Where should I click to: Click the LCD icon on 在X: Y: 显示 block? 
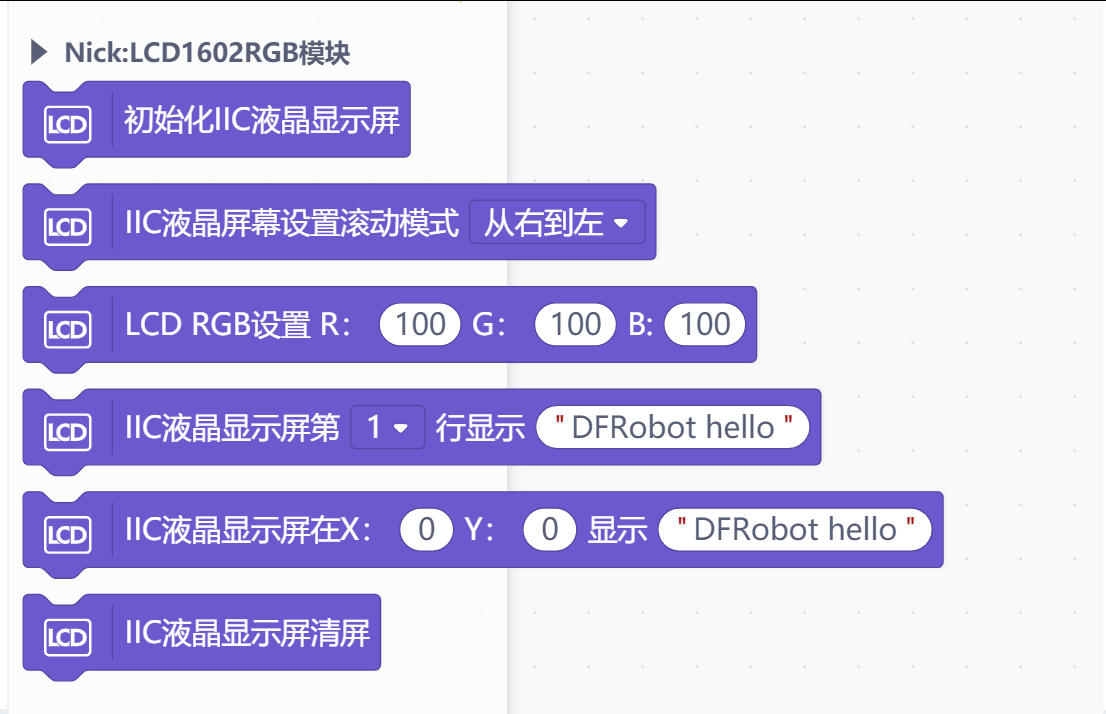pyautogui.click(x=68, y=534)
